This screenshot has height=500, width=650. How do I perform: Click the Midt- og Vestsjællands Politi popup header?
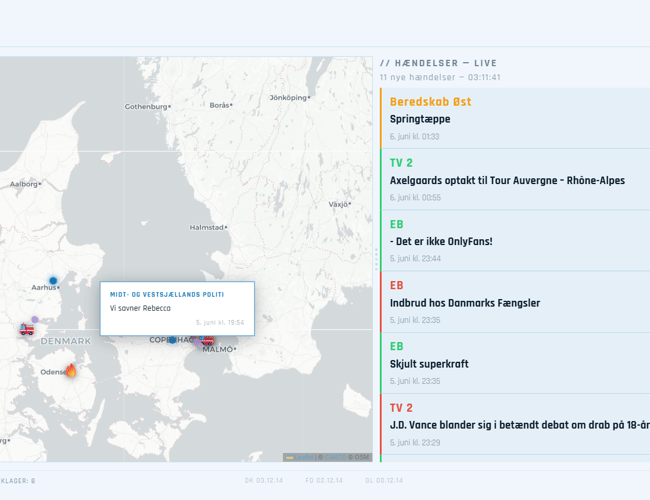167,294
